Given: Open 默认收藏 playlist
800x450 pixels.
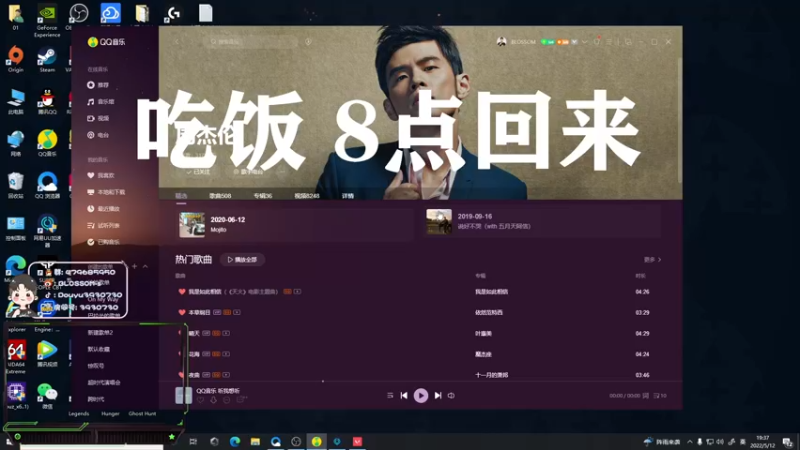Looking at the screenshot, I should [x=98, y=349].
